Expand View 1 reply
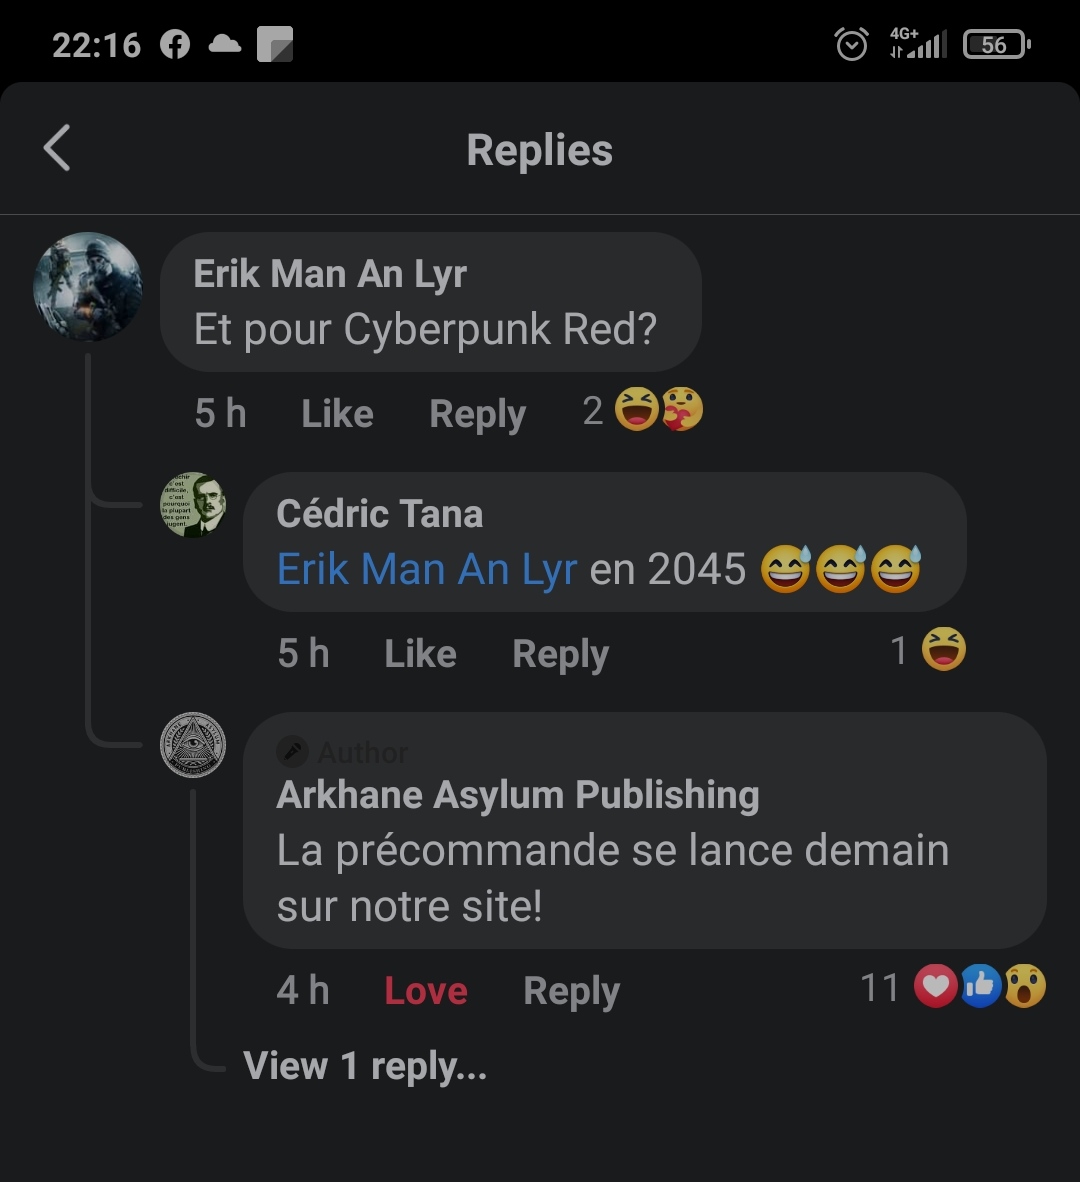Screen dimensions: 1080x1182 pyautogui.click(x=365, y=1066)
